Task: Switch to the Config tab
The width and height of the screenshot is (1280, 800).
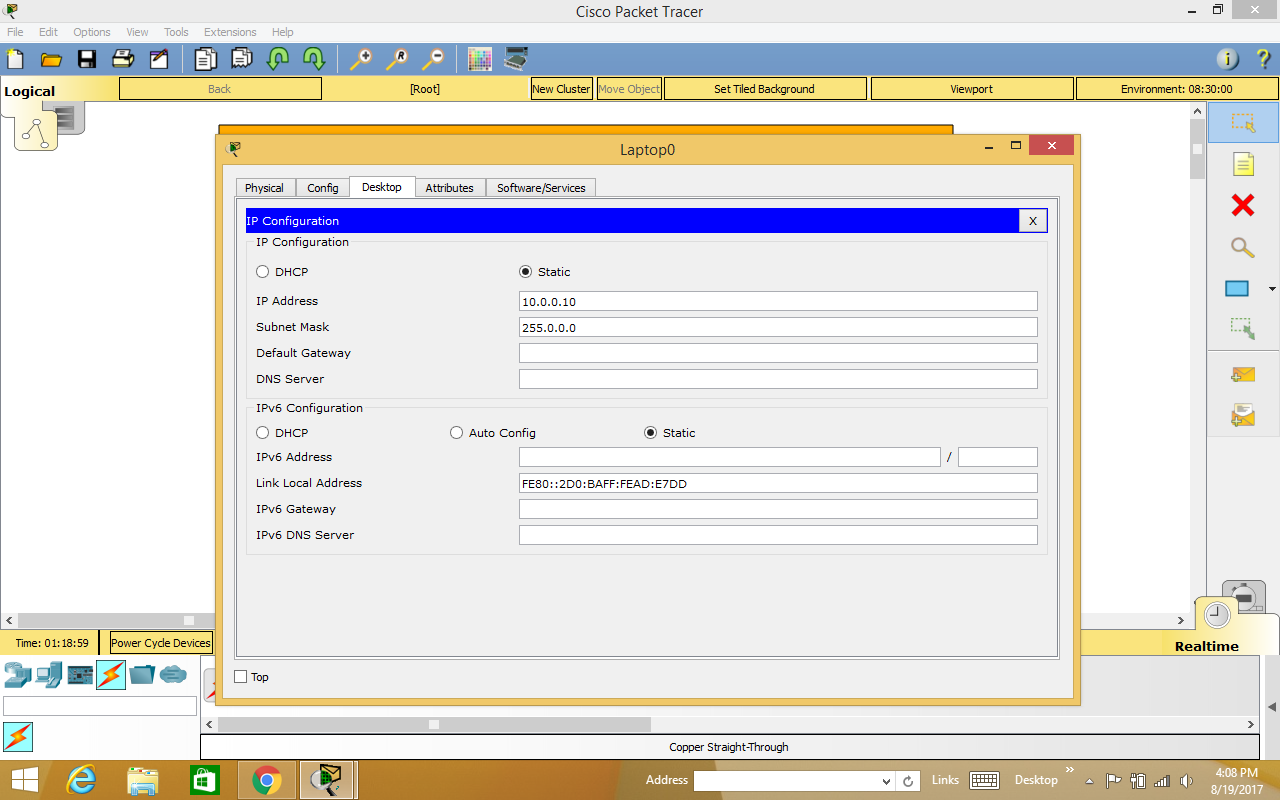Action: pyautogui.click(x=322, y=187)
